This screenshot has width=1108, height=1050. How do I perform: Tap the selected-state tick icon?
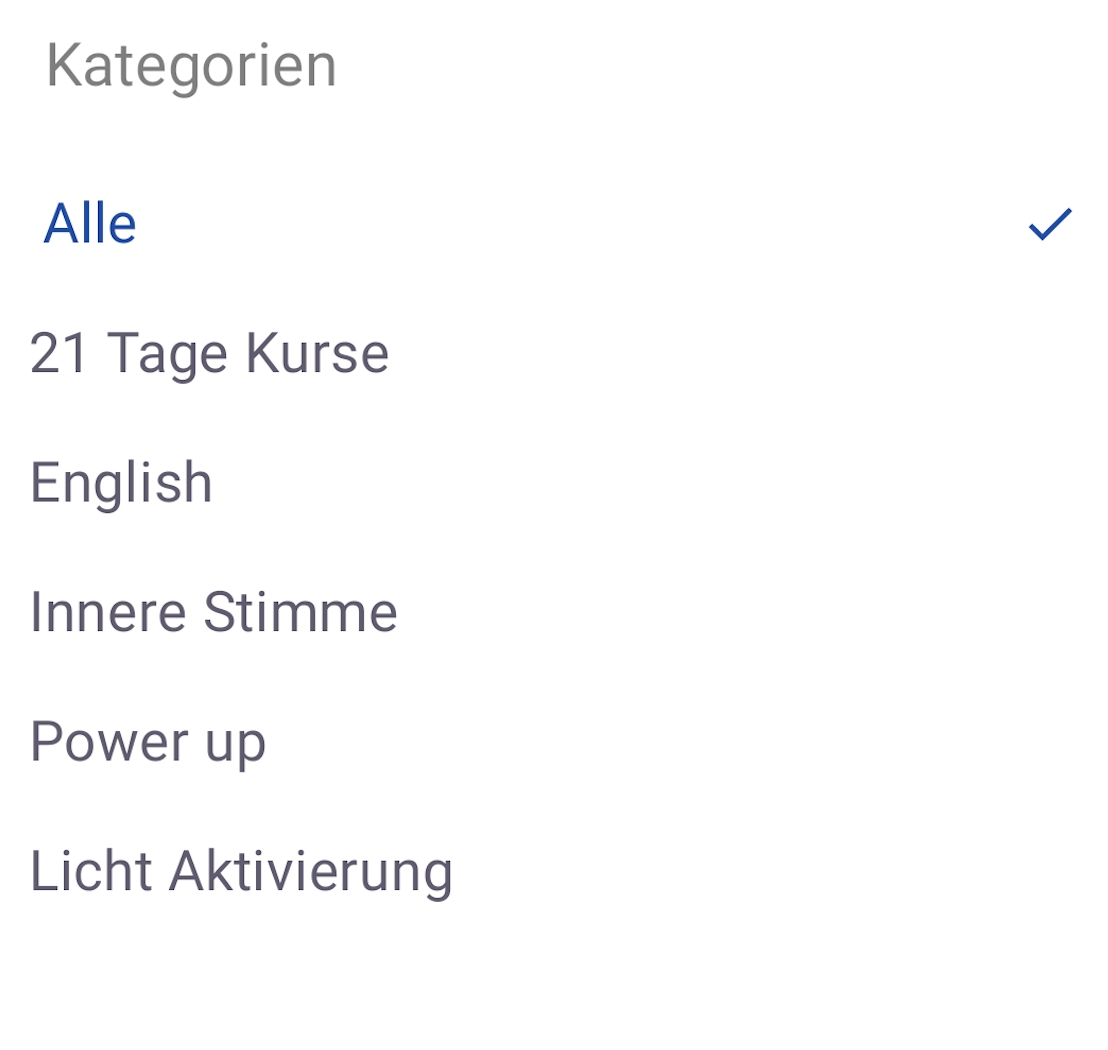point(1050,225)
